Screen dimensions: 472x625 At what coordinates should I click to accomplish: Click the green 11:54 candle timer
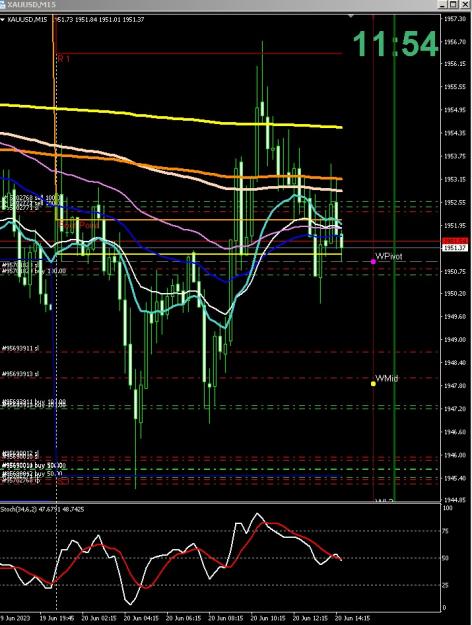click(x=395, y=44)
